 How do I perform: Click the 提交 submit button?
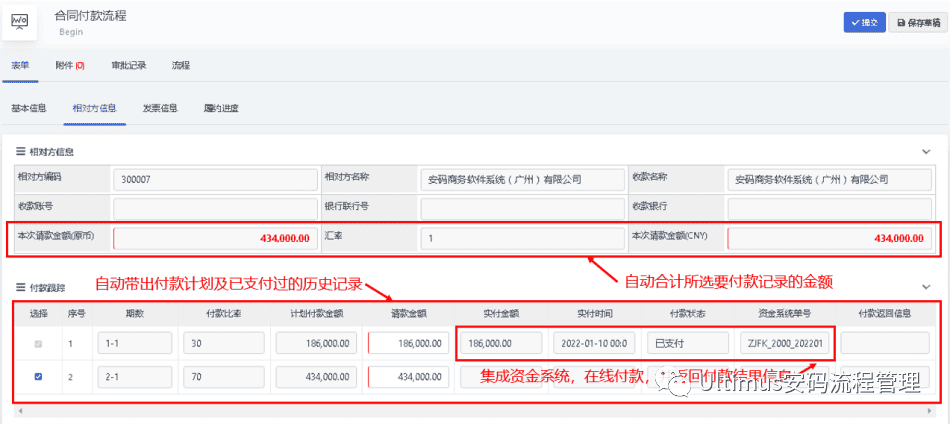click(x=864, y=22)
